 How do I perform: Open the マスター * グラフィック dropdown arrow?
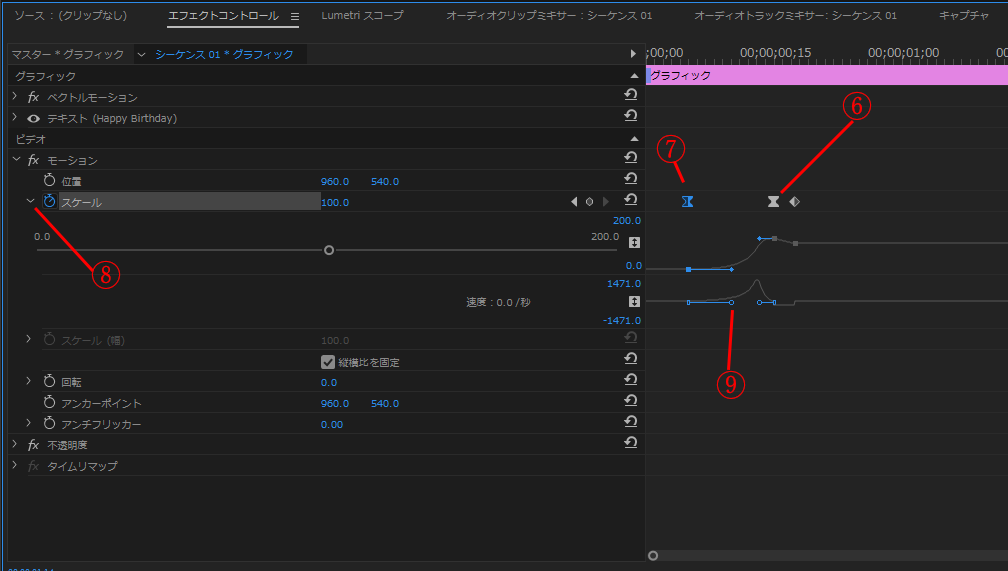141,55
